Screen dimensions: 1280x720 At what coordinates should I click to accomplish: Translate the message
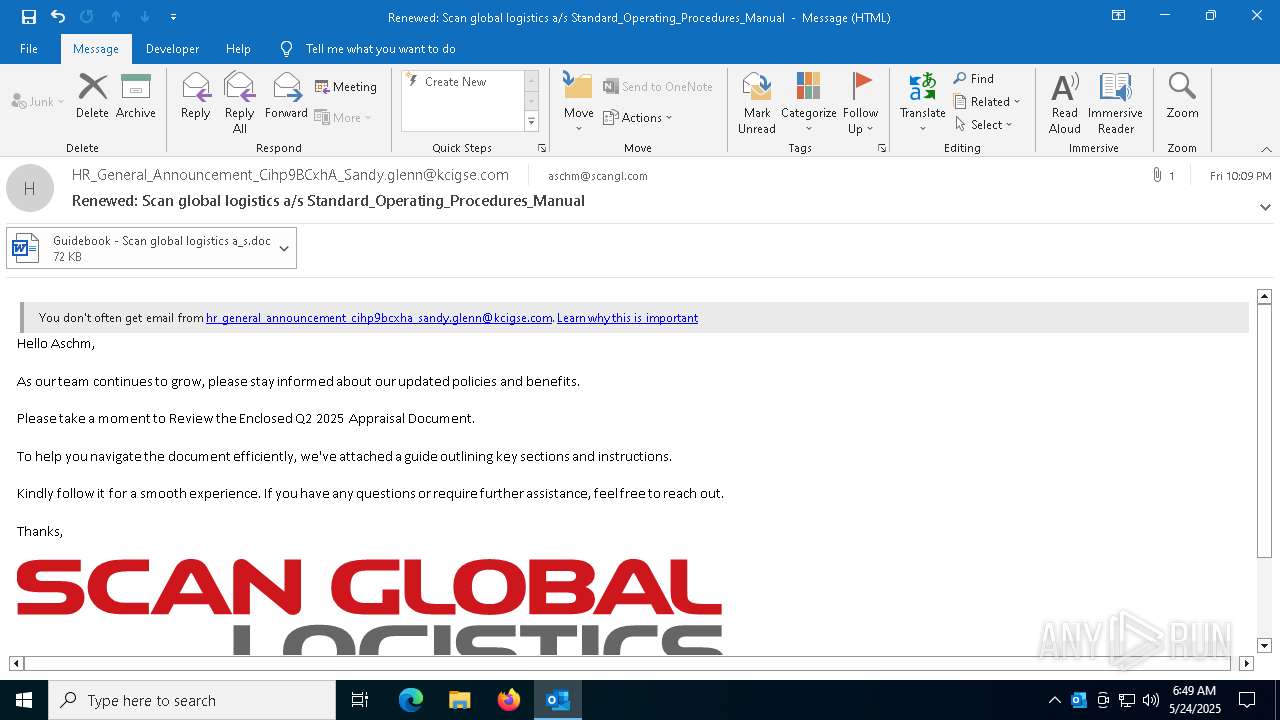coord(922,102)
